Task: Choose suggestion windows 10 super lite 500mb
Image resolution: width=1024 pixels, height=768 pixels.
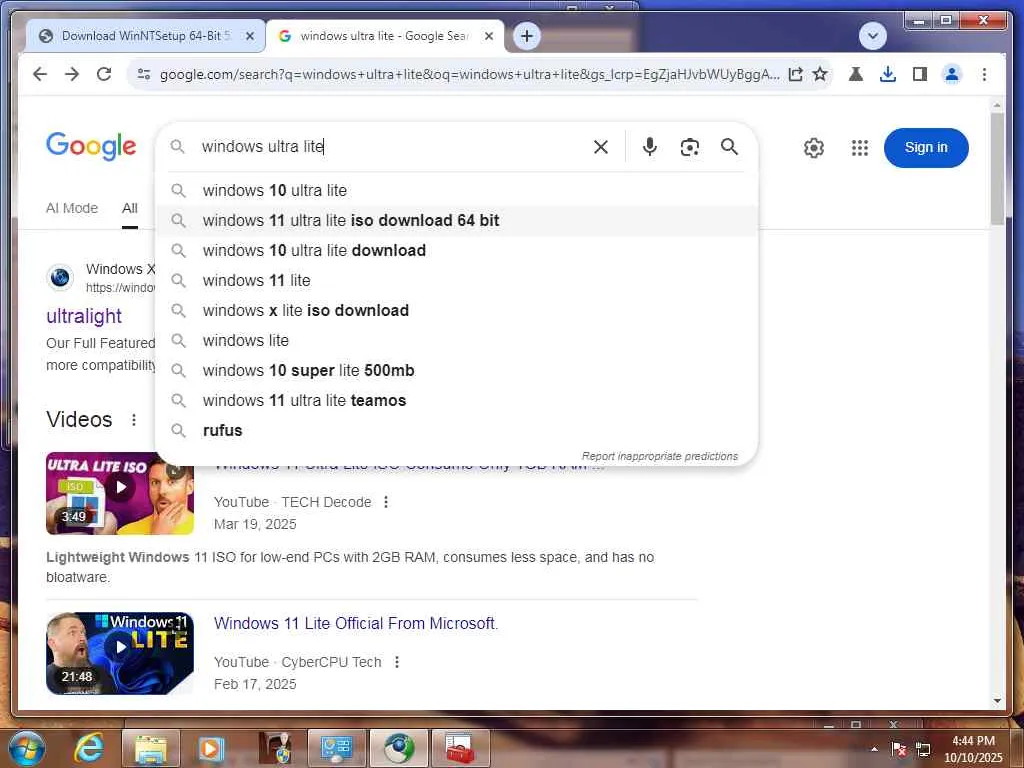Action: pyautogui.click(x=456, y=371)
